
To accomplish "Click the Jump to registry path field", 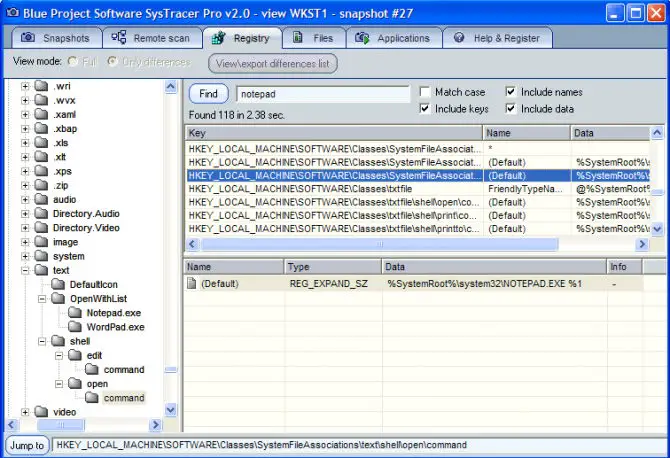I will click(360, 445).
